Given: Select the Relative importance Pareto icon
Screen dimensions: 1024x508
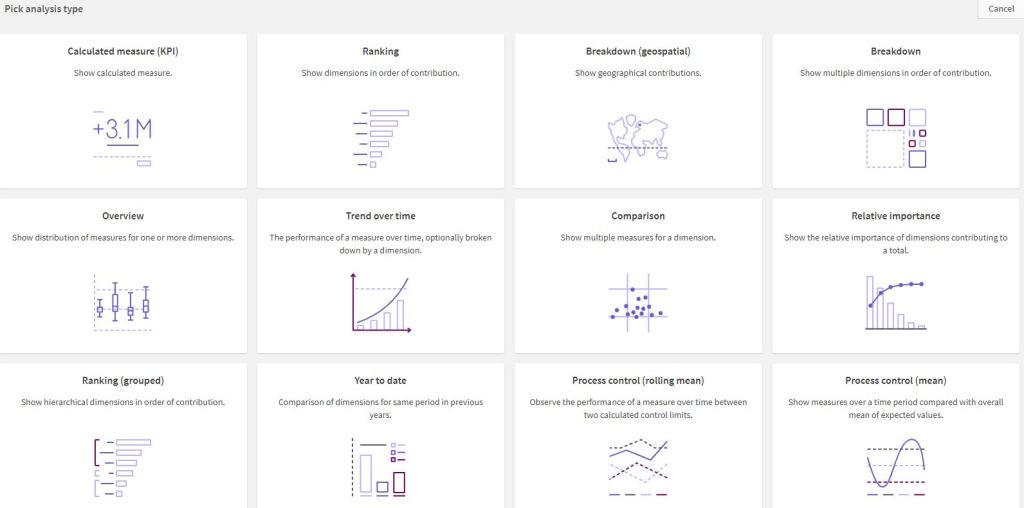Looking at the screenshot, I should click(895, 303).
